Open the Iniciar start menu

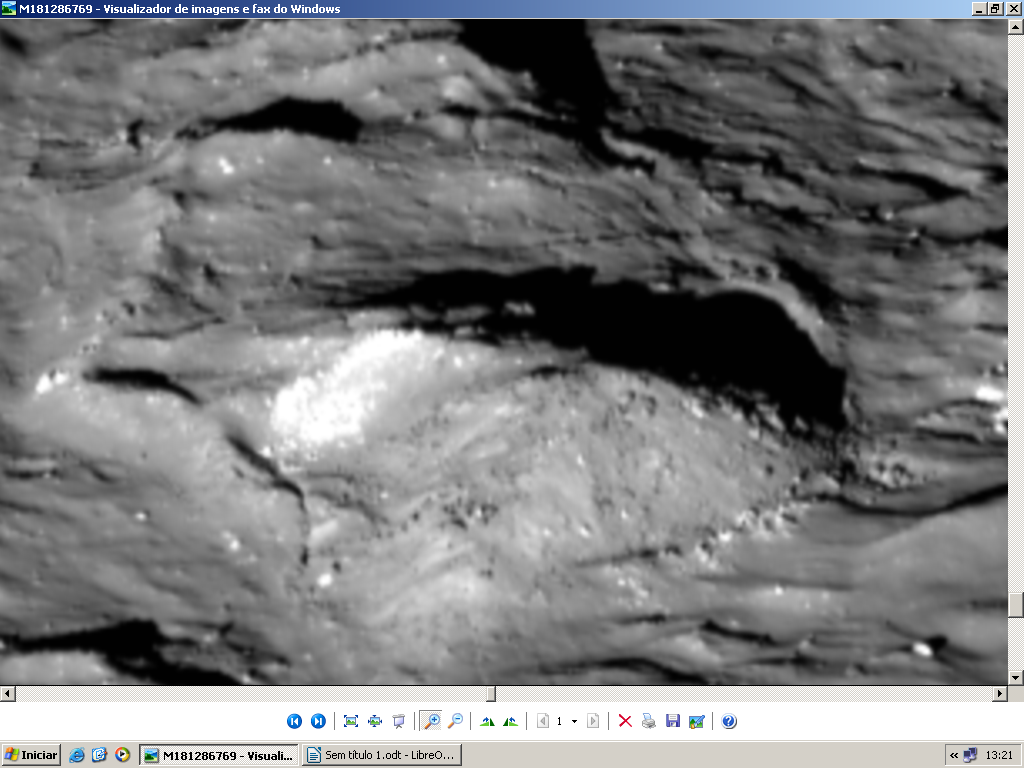(x=31, y=755)
